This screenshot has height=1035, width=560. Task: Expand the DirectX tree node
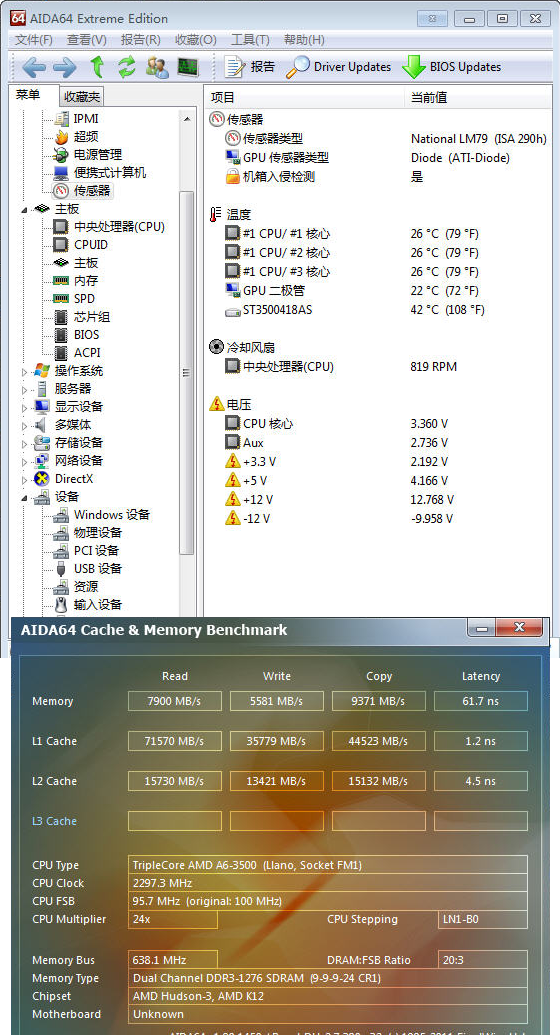tap(25, 479)
